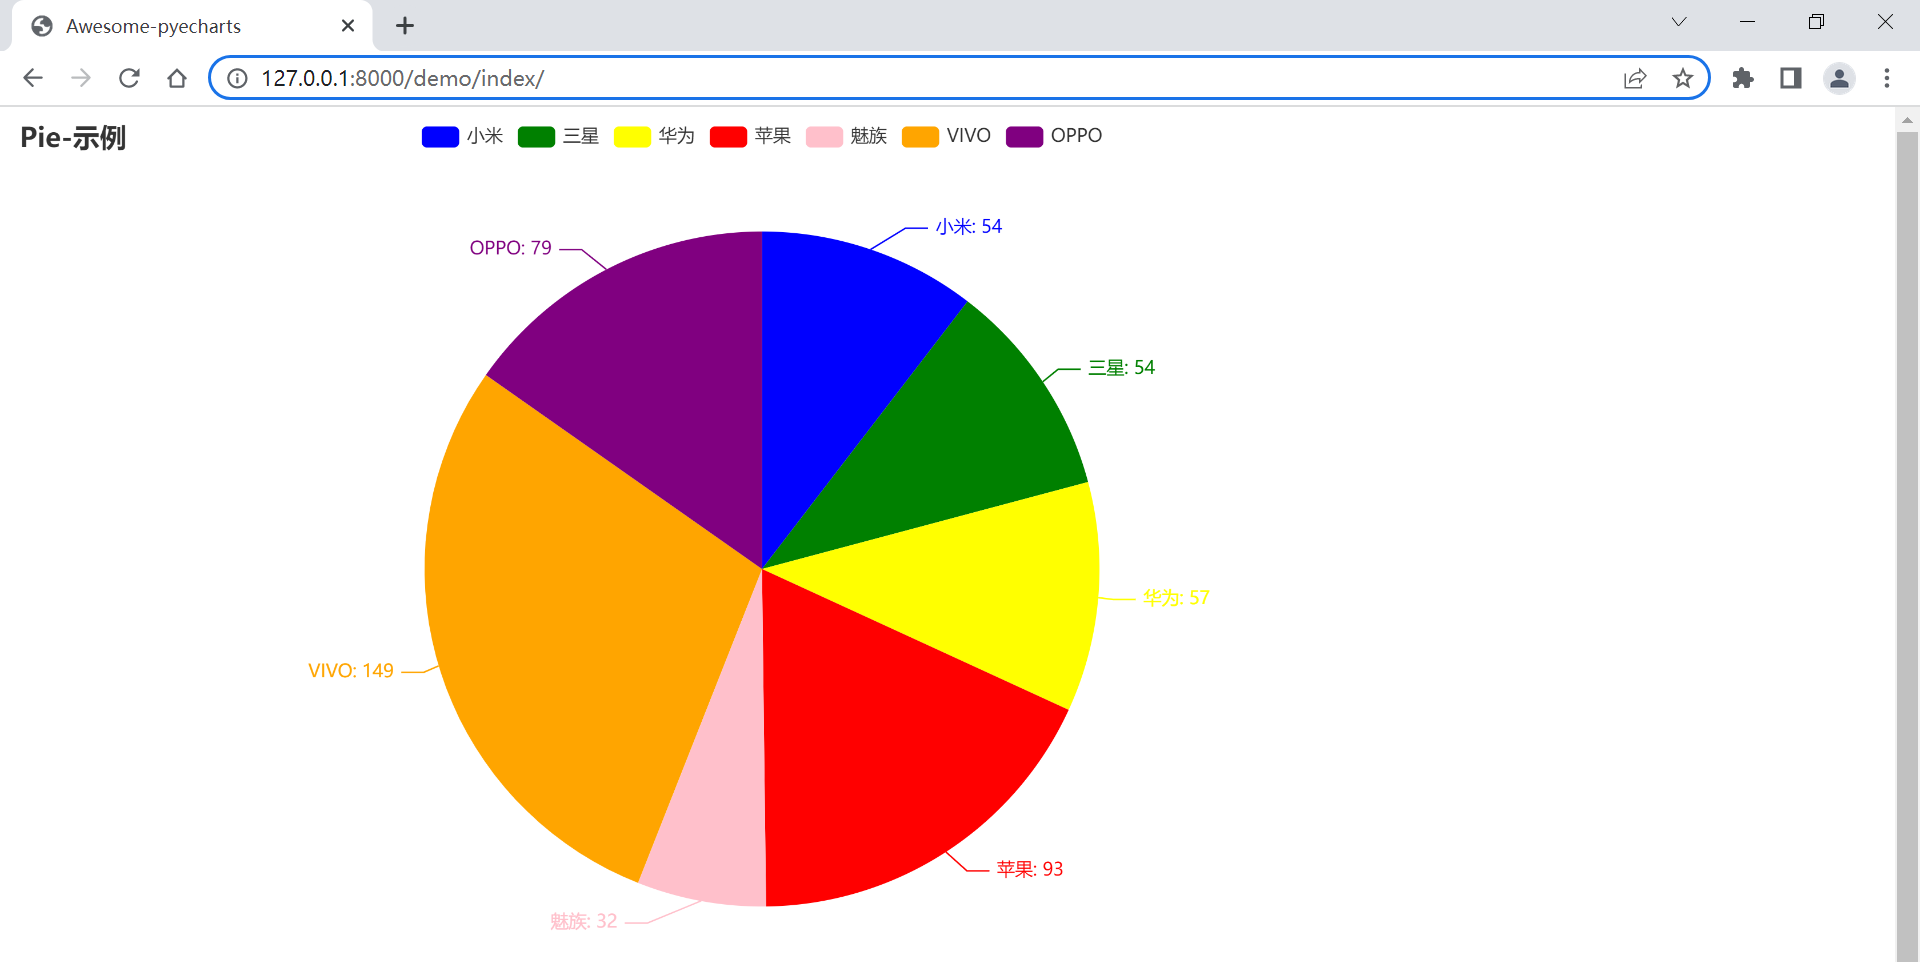
Task: Toggle the VIVO legend swatch
Action: 920,136
